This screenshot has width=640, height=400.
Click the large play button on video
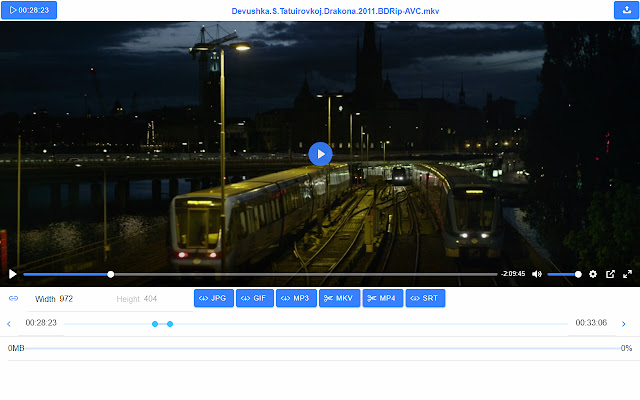(x=320, y=153)
